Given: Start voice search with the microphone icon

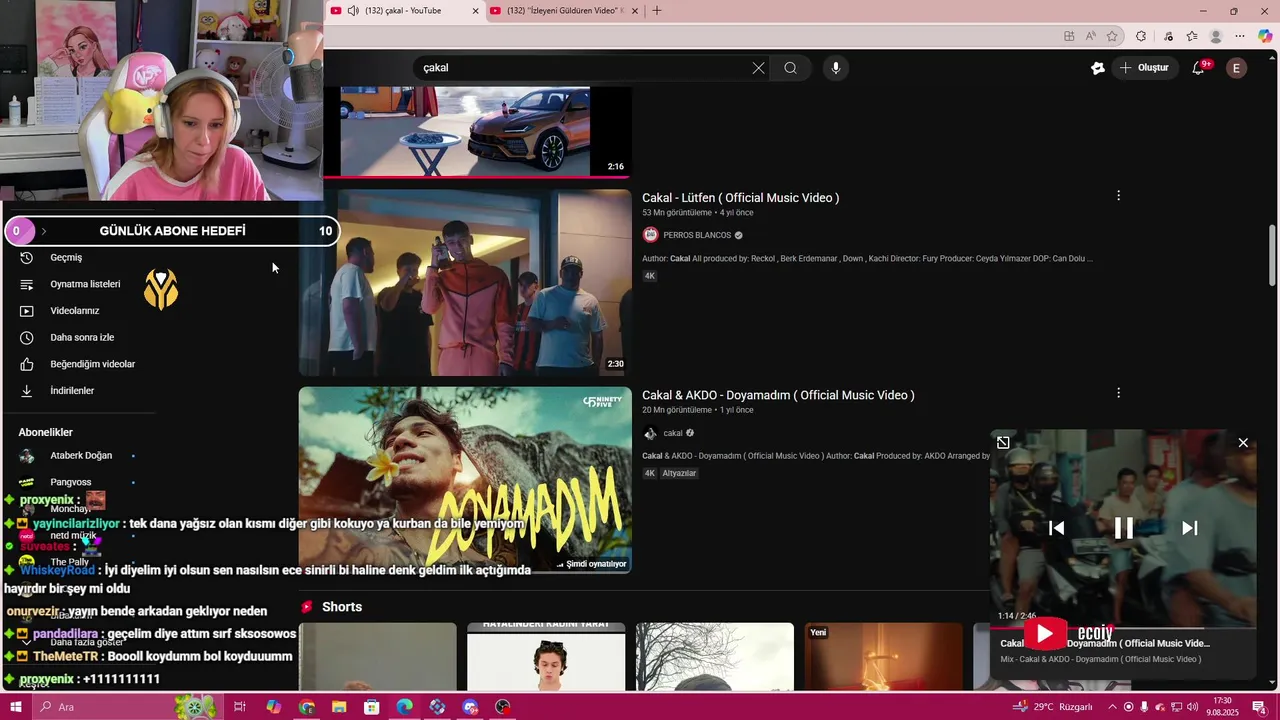Looking at the screenshot, I should pyautogui.click(x=836, y=68).
